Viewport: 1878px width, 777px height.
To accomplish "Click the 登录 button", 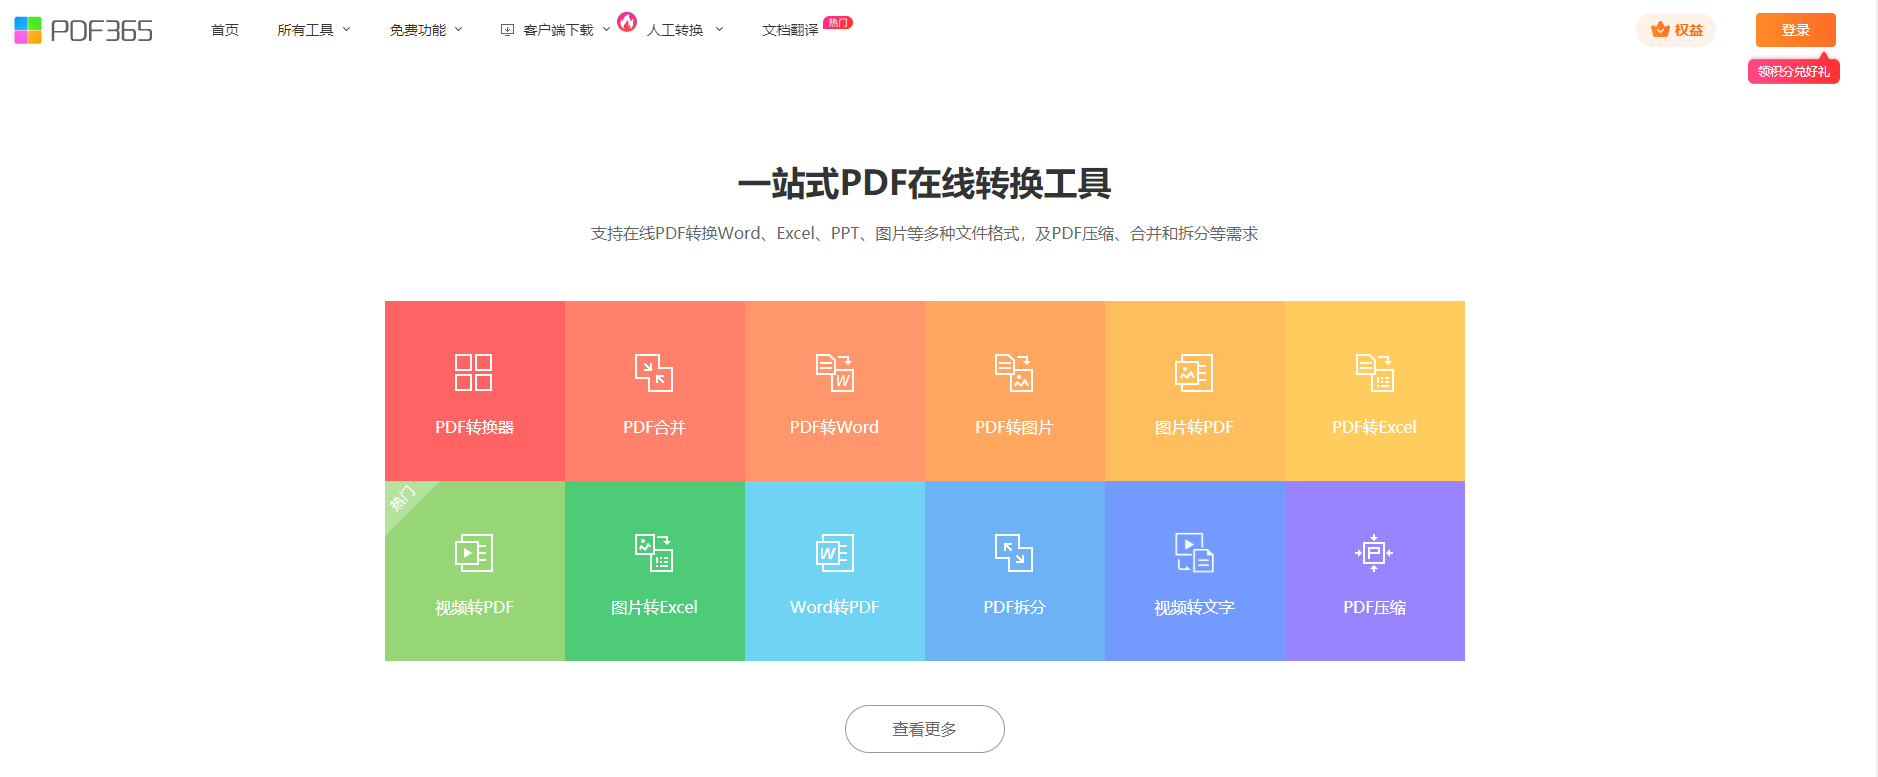I will tap(1796, 30).
